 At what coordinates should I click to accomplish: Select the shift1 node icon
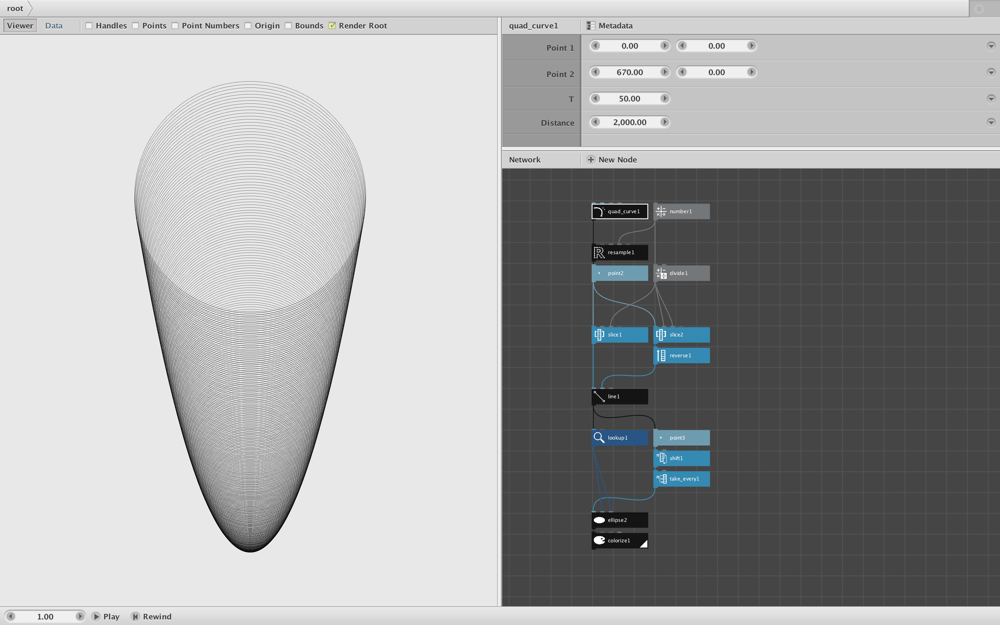click(x=661, y=458)
